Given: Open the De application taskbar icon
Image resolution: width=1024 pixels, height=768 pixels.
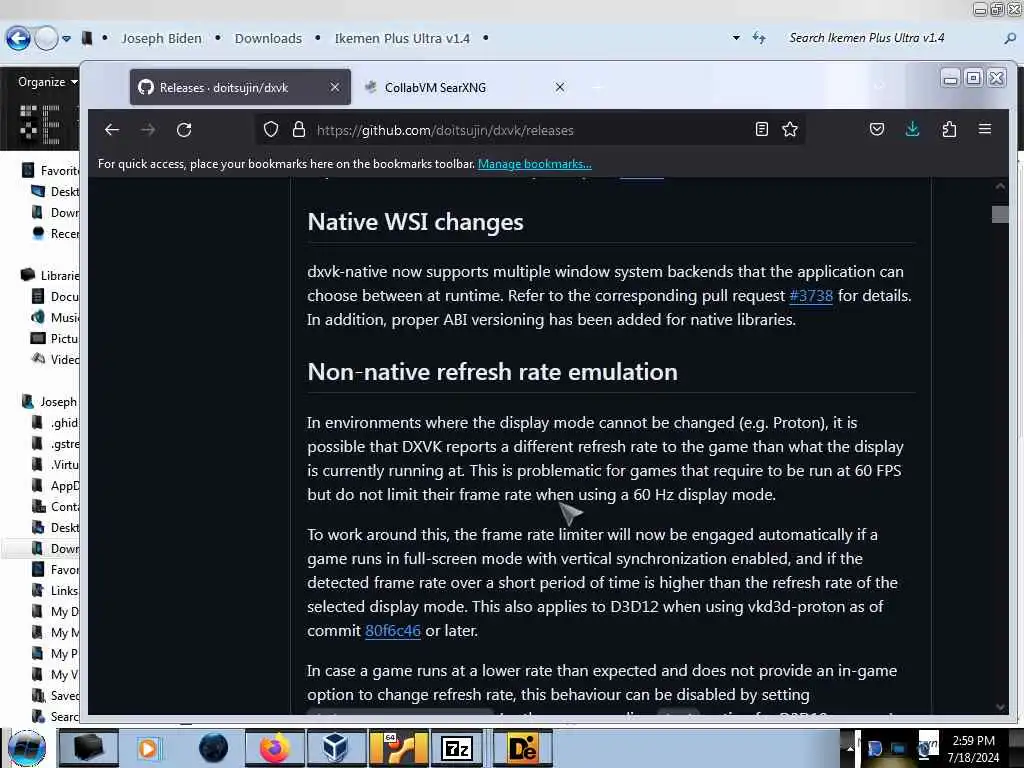Looking at the screenshot, I should 522,748.
